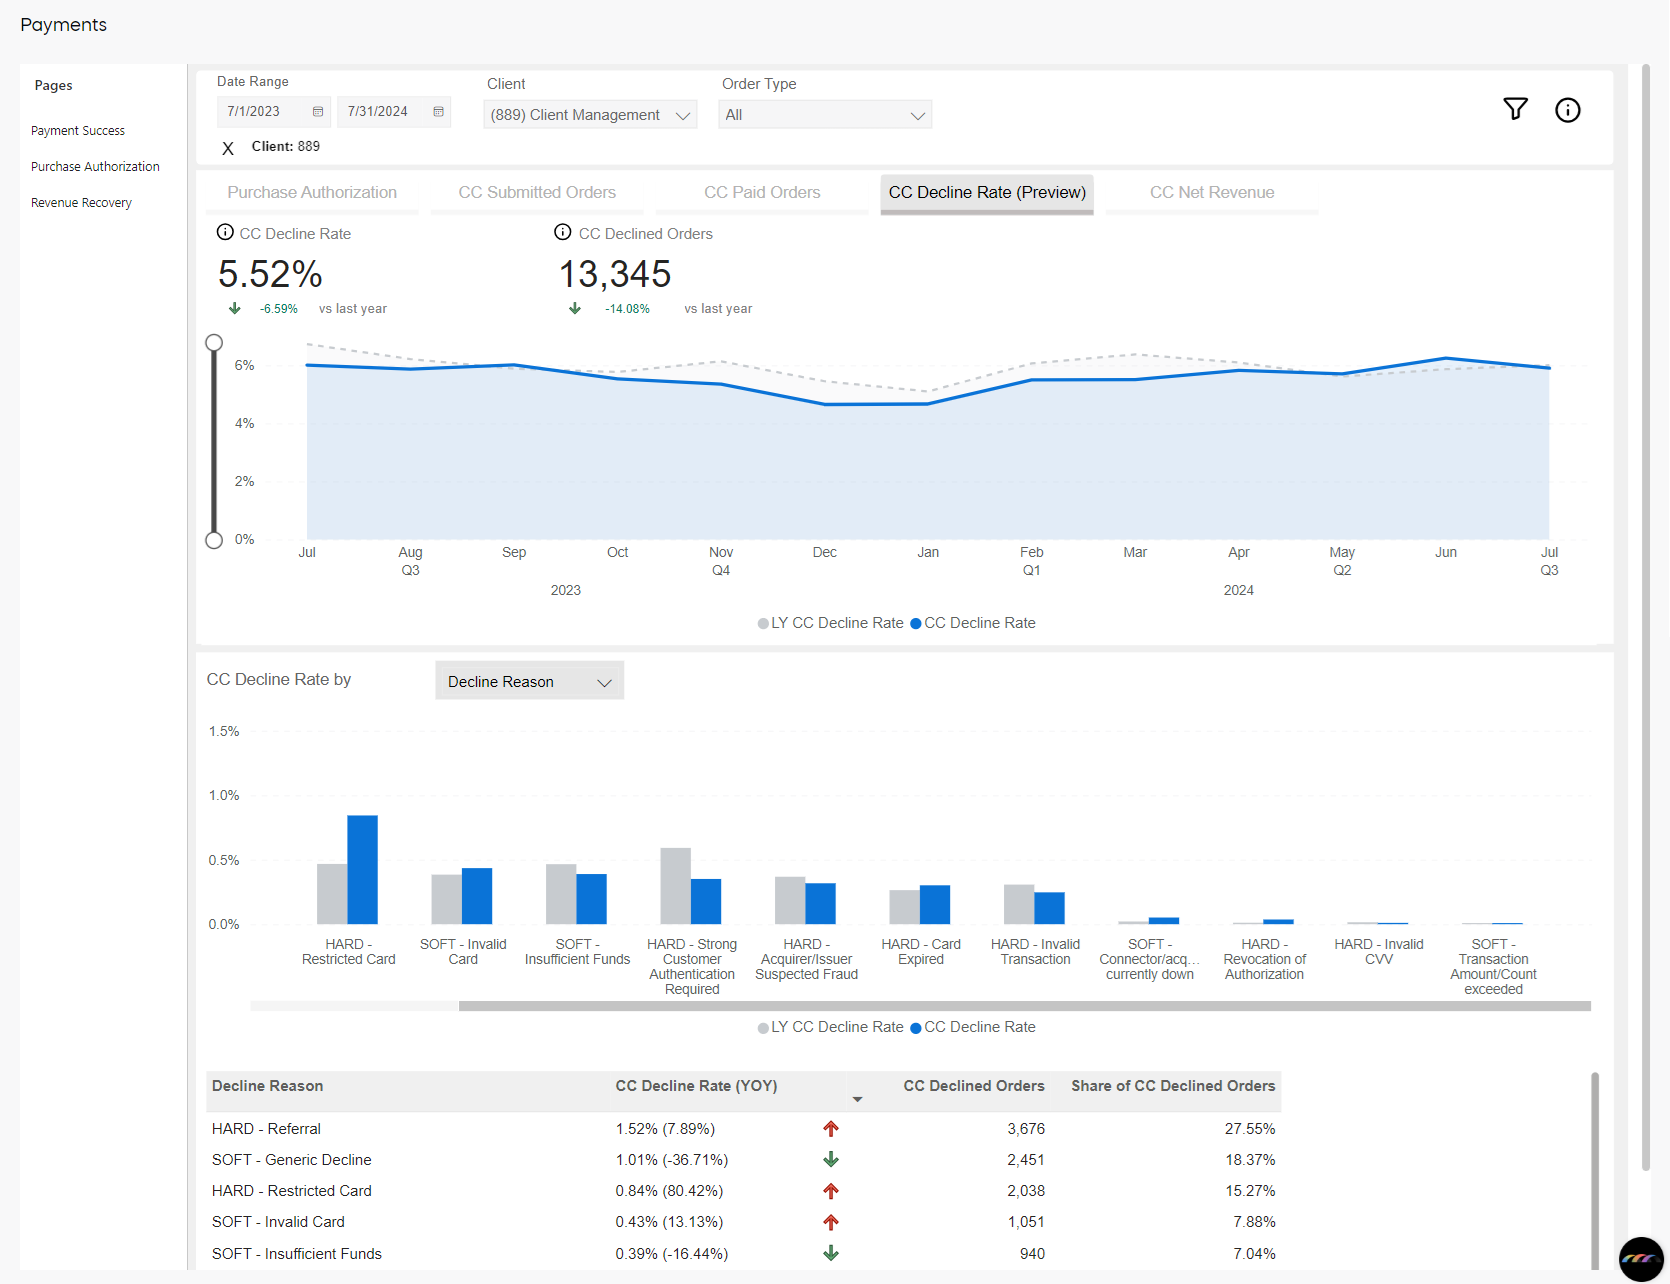This screenshot has height=1284, width=1670.
Task: Click the 27.55% share cell
Action: (x=1250, y=1129)
